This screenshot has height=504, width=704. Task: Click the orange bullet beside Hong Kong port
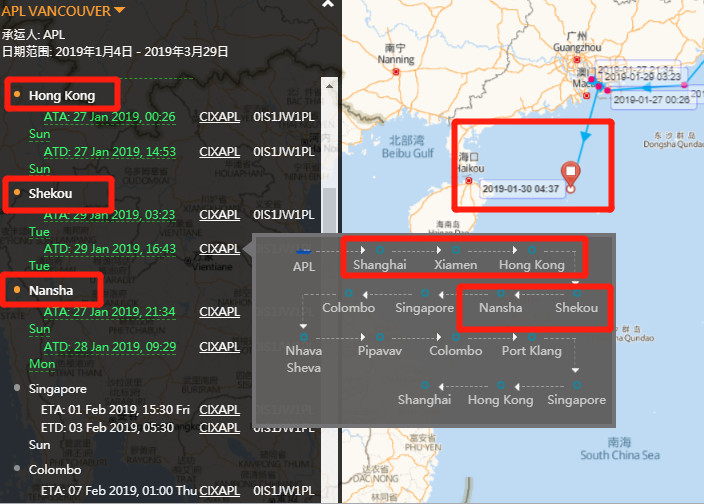[17, 94]
